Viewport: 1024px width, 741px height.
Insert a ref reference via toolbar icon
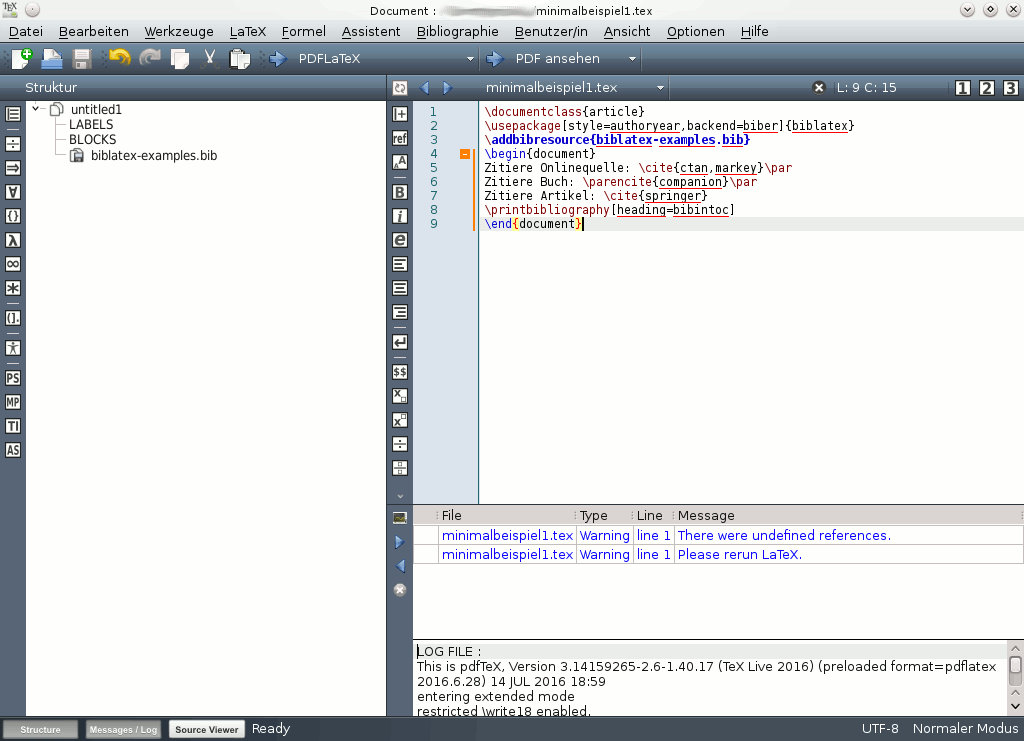click(x=400, y=138)
